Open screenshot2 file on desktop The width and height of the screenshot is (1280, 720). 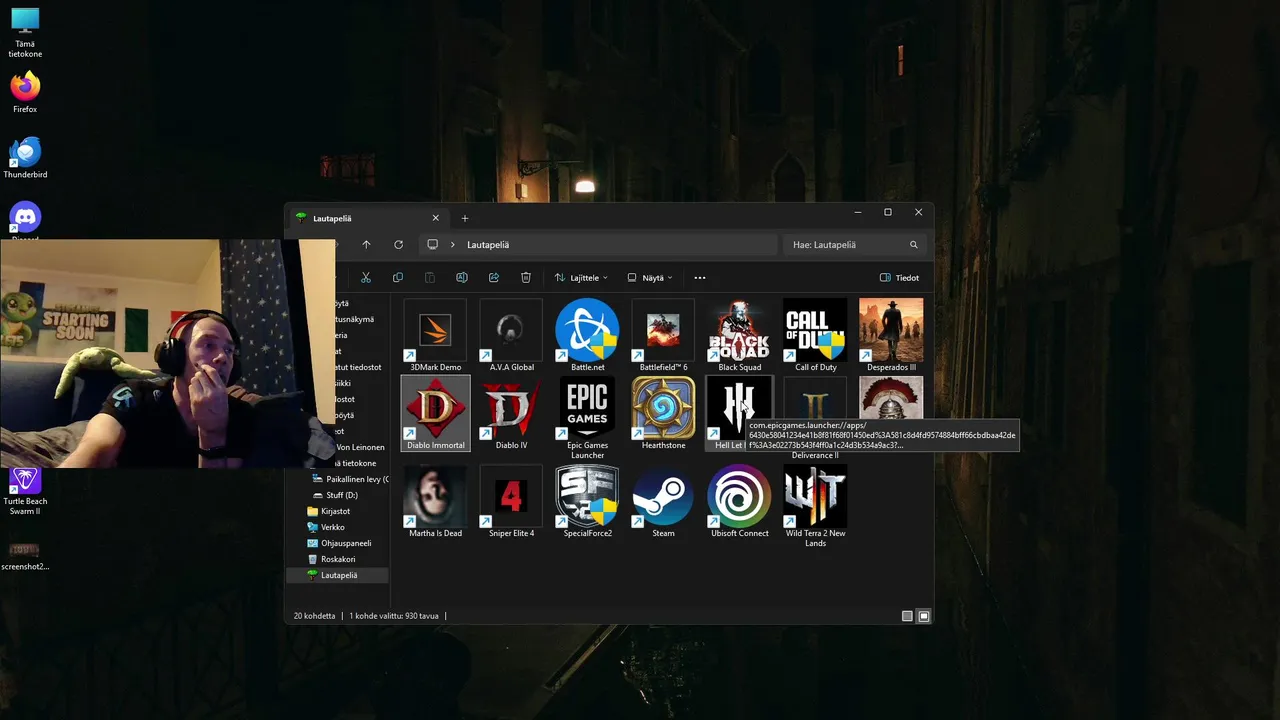tap(25, 555)
